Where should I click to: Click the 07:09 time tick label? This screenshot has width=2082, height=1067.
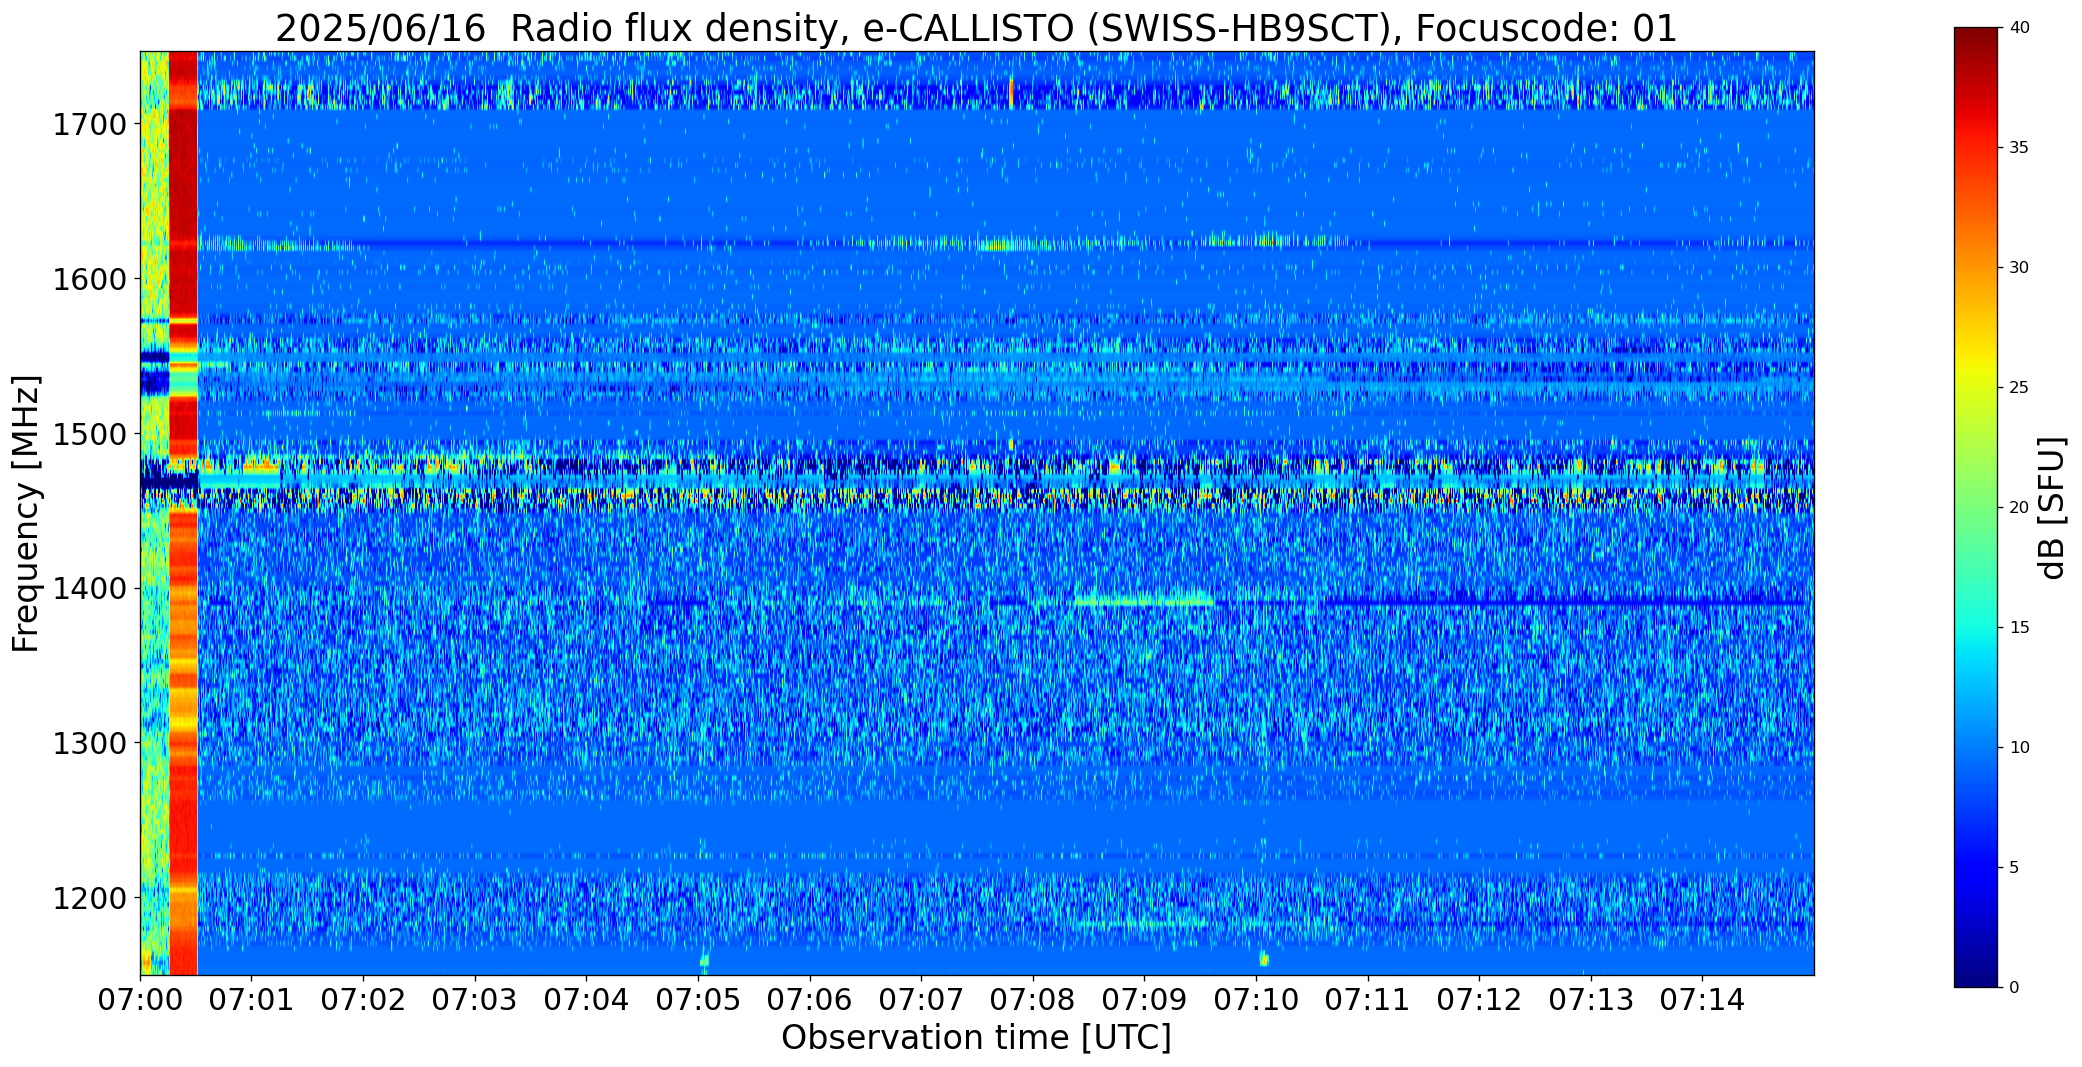coord(1144,1000)
